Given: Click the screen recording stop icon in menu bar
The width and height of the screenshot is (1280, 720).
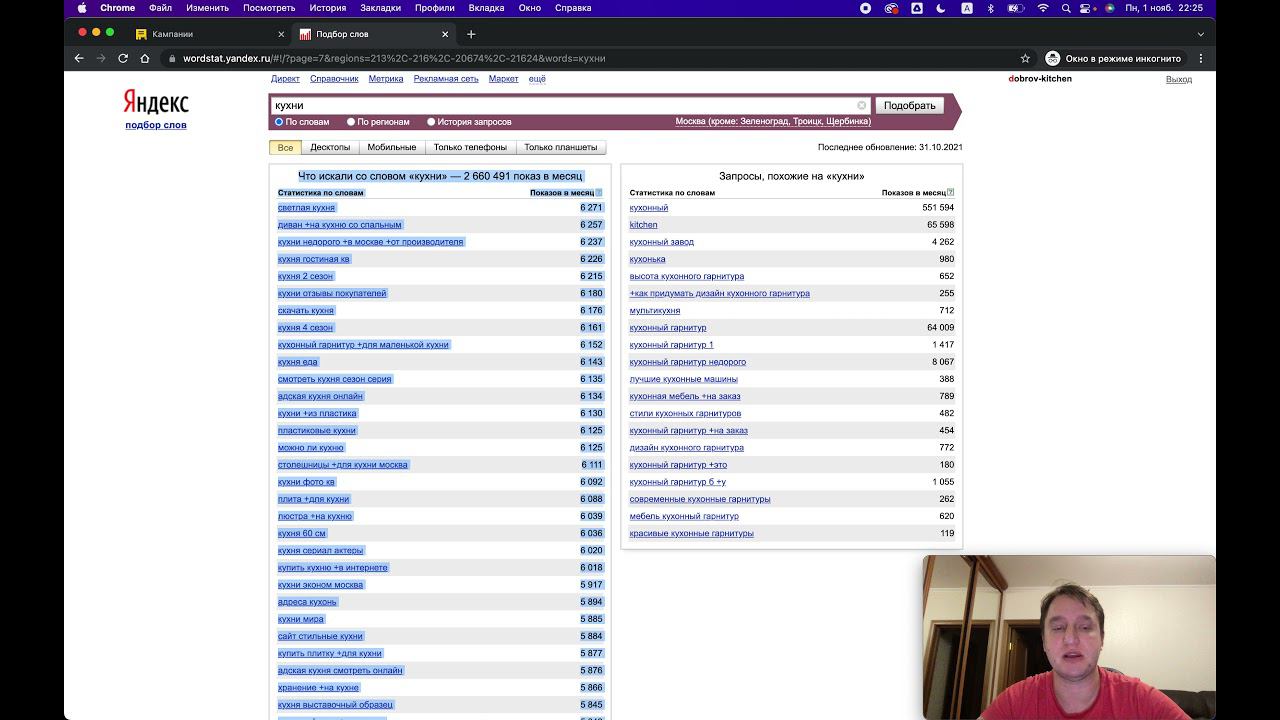Looking at the screenshot, I should pos(866,8).
